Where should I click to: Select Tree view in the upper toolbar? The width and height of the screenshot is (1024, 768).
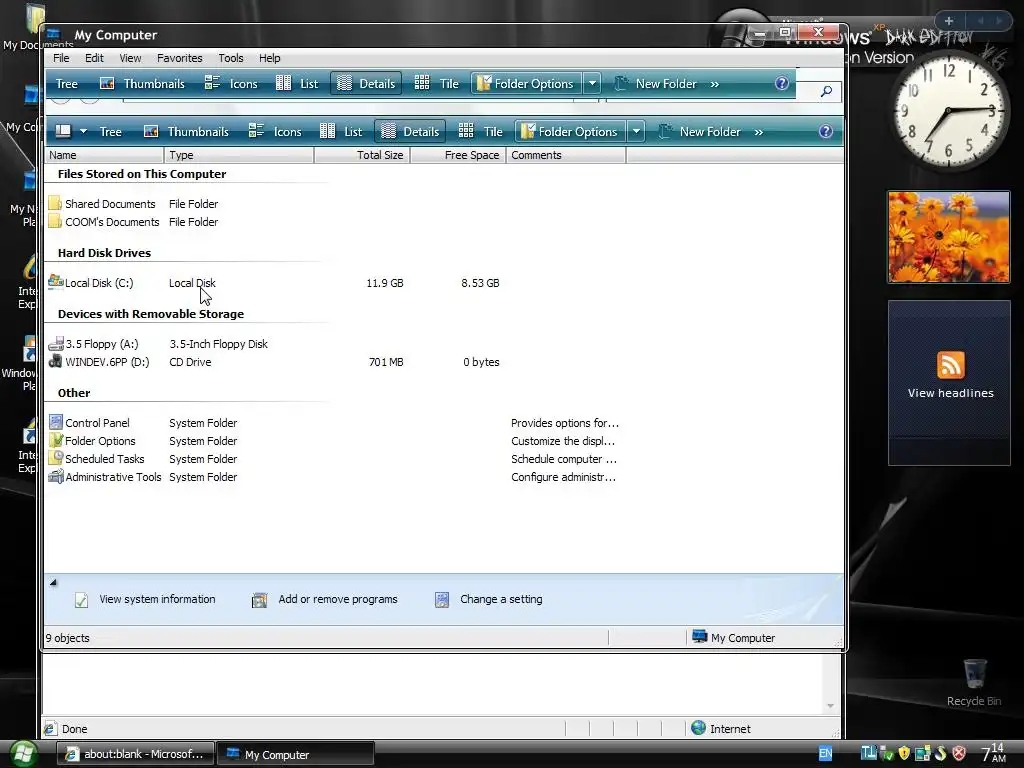click(67, 84)
